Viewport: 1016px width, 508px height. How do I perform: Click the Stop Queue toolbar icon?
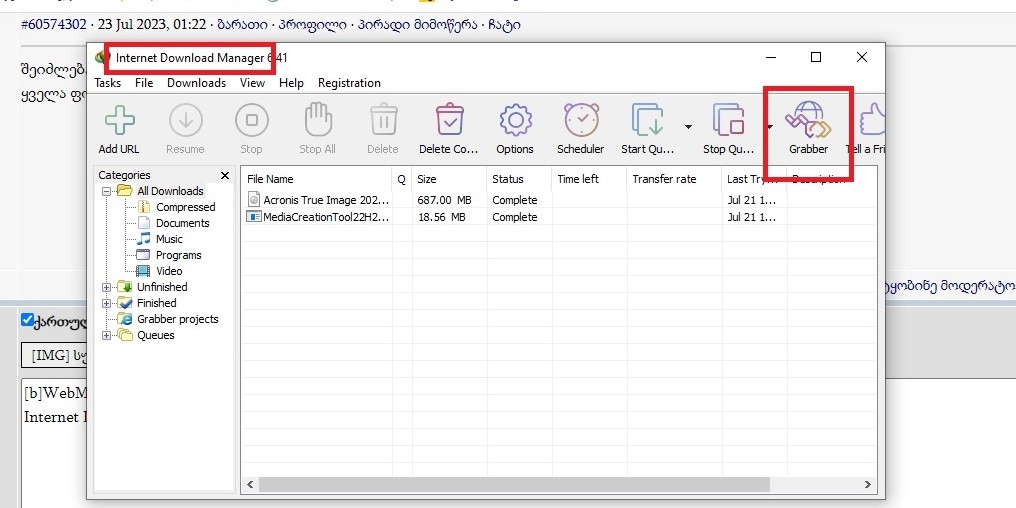[x=729, y=121]
